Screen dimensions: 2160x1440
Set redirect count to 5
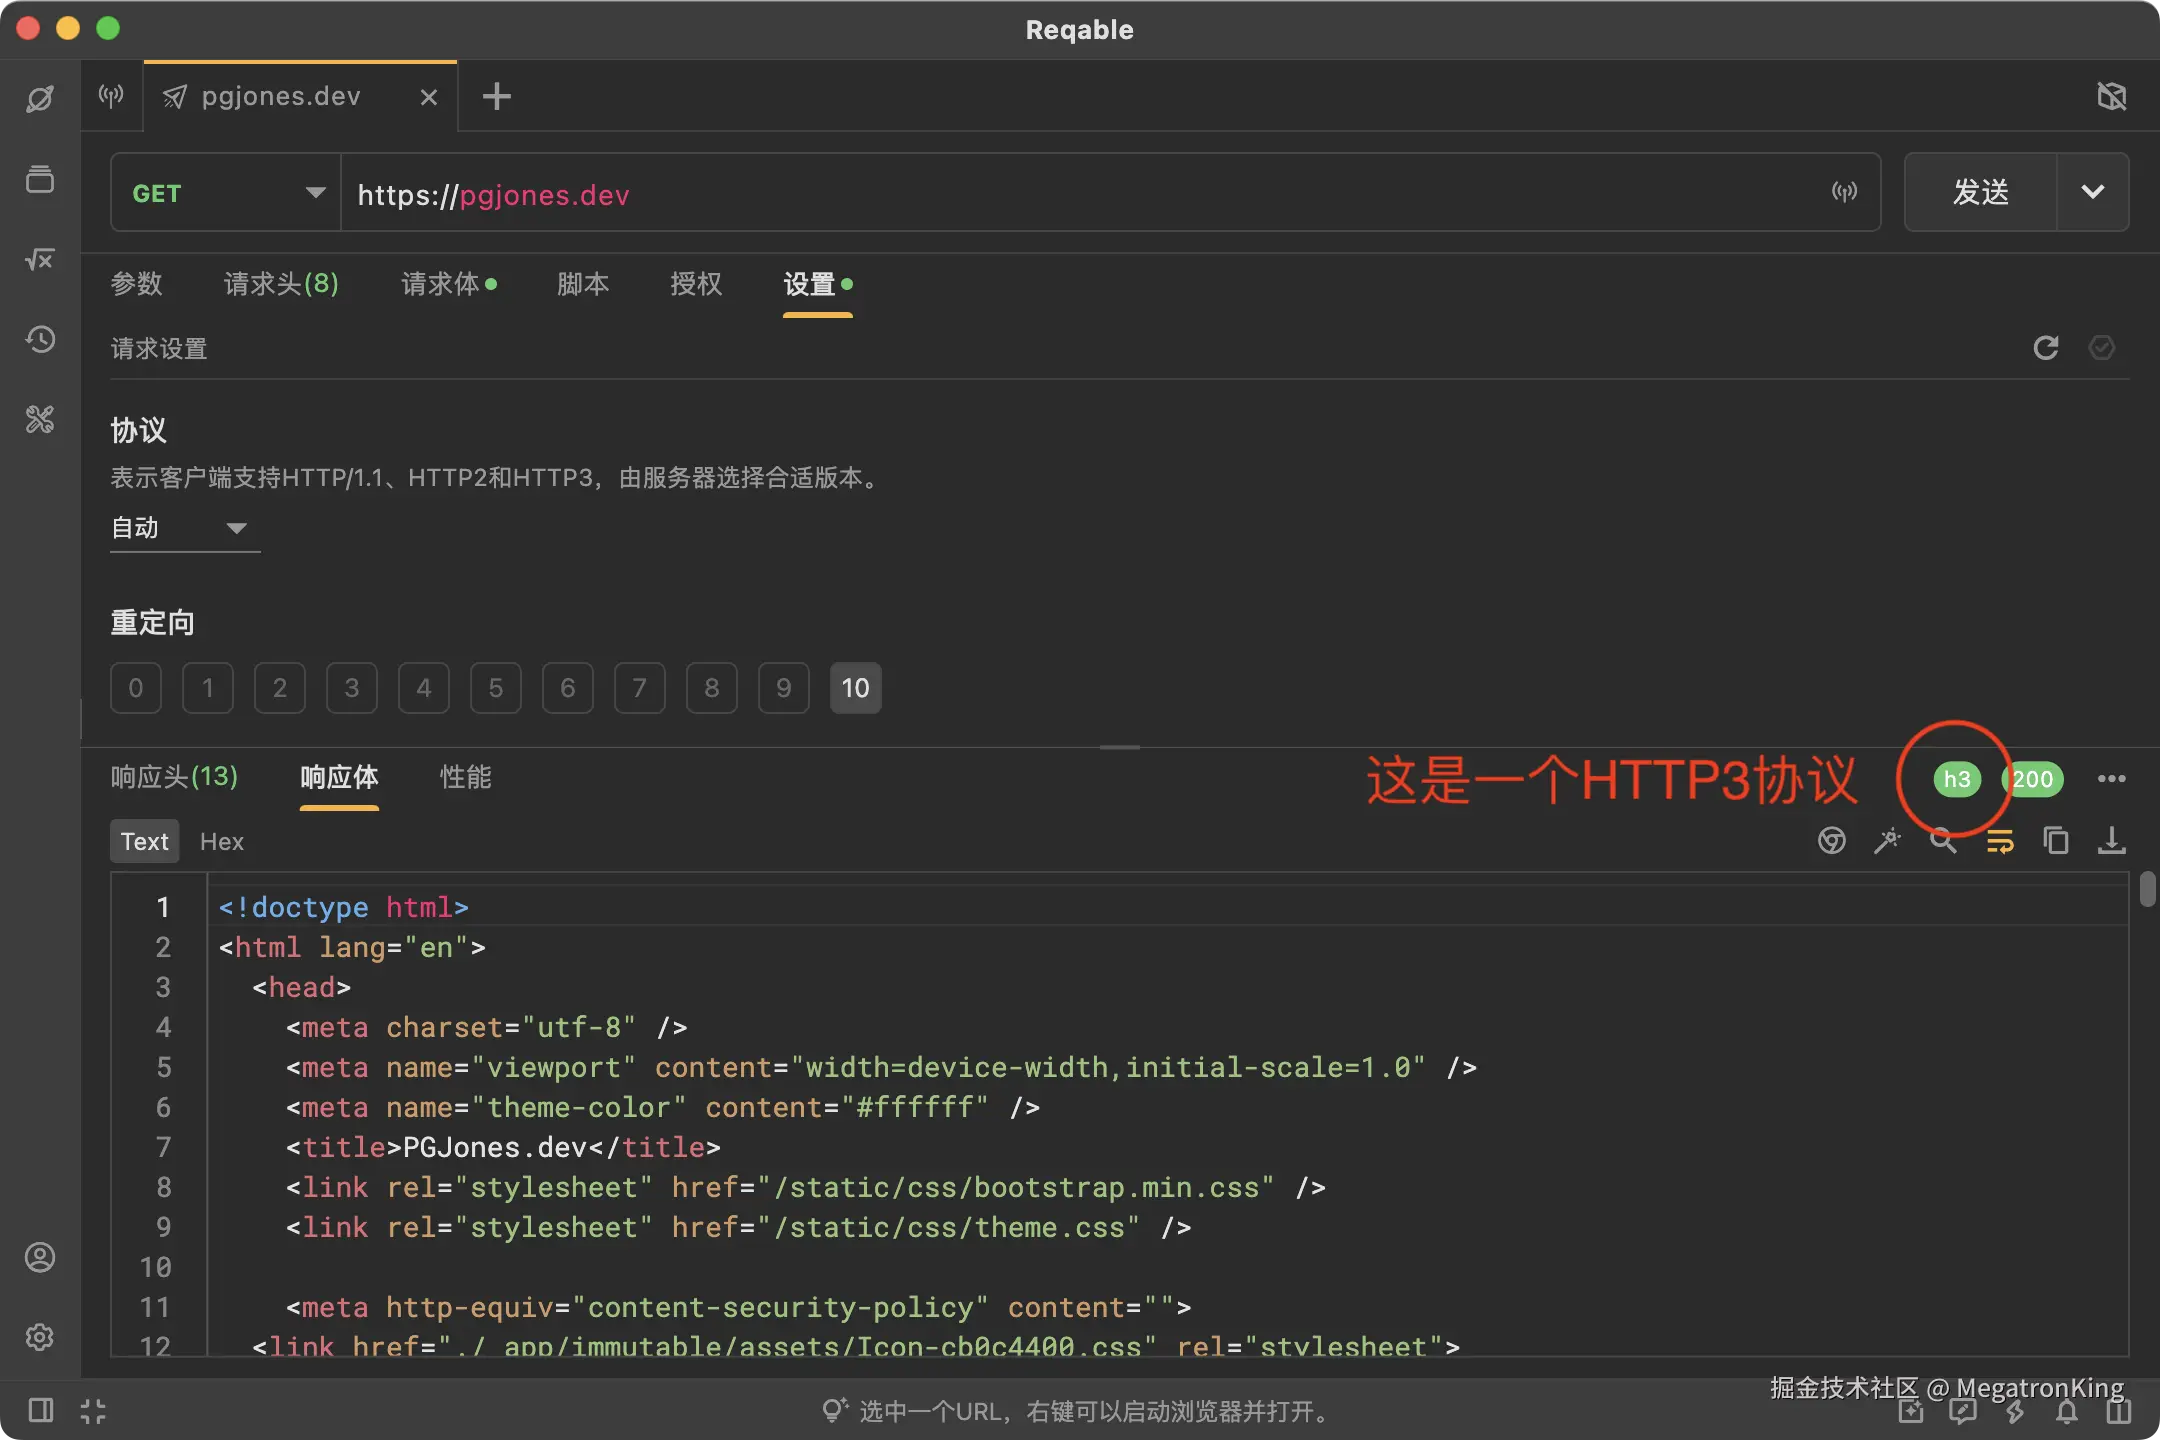point(496,688)
